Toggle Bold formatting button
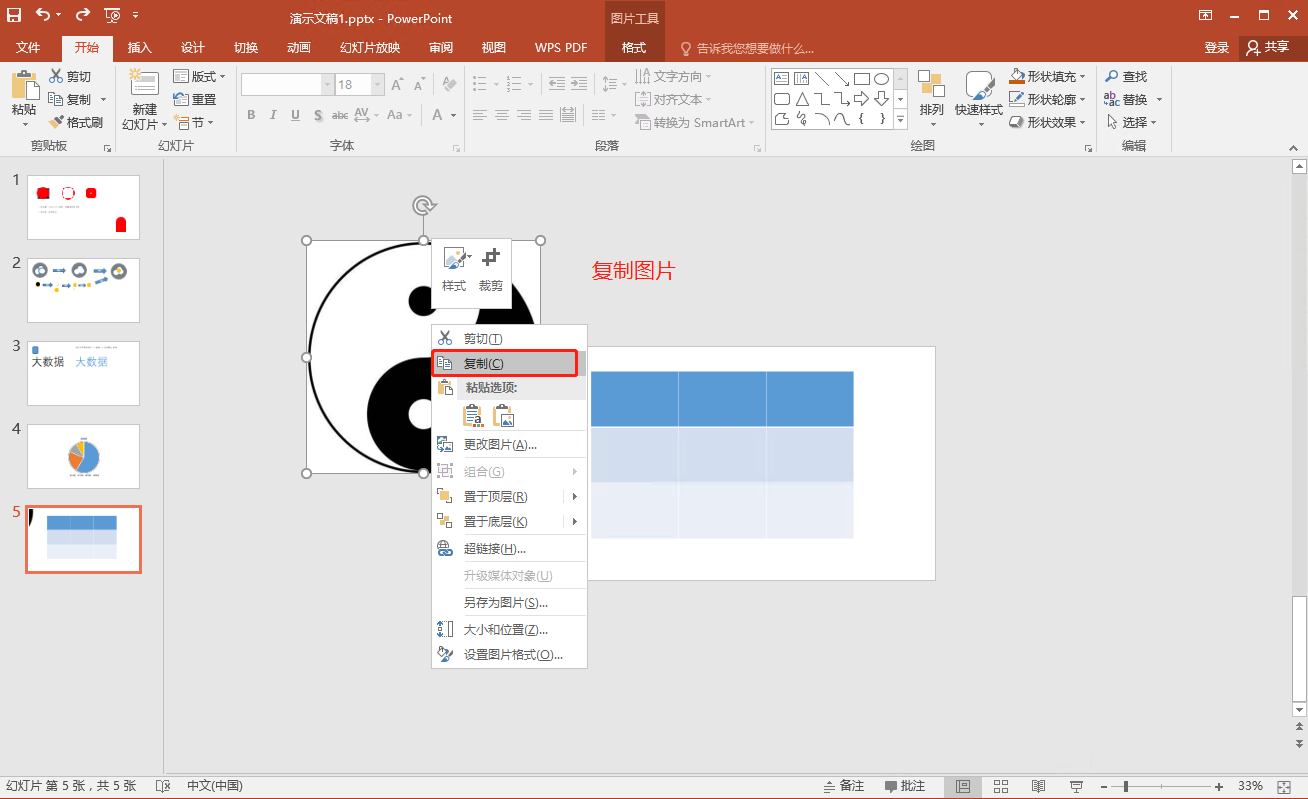1308x799 pixels. click(x=251, y=115)
